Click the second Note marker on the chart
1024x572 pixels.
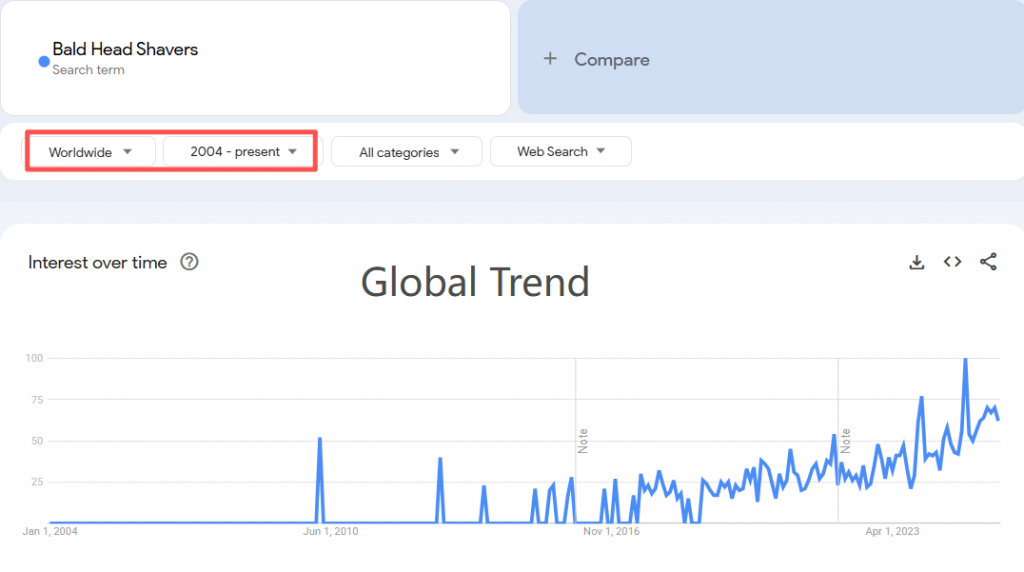(846, 441)
